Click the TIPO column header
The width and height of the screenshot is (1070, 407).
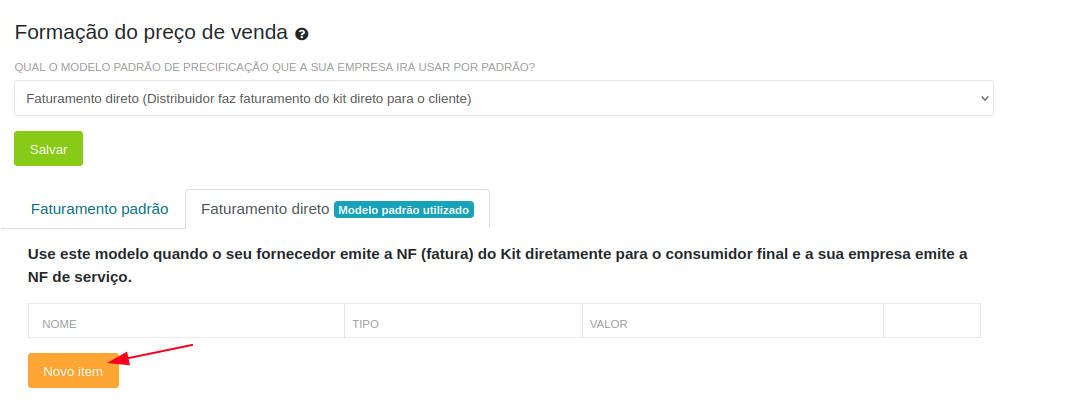pyautogui.click(x=366, y=324)
